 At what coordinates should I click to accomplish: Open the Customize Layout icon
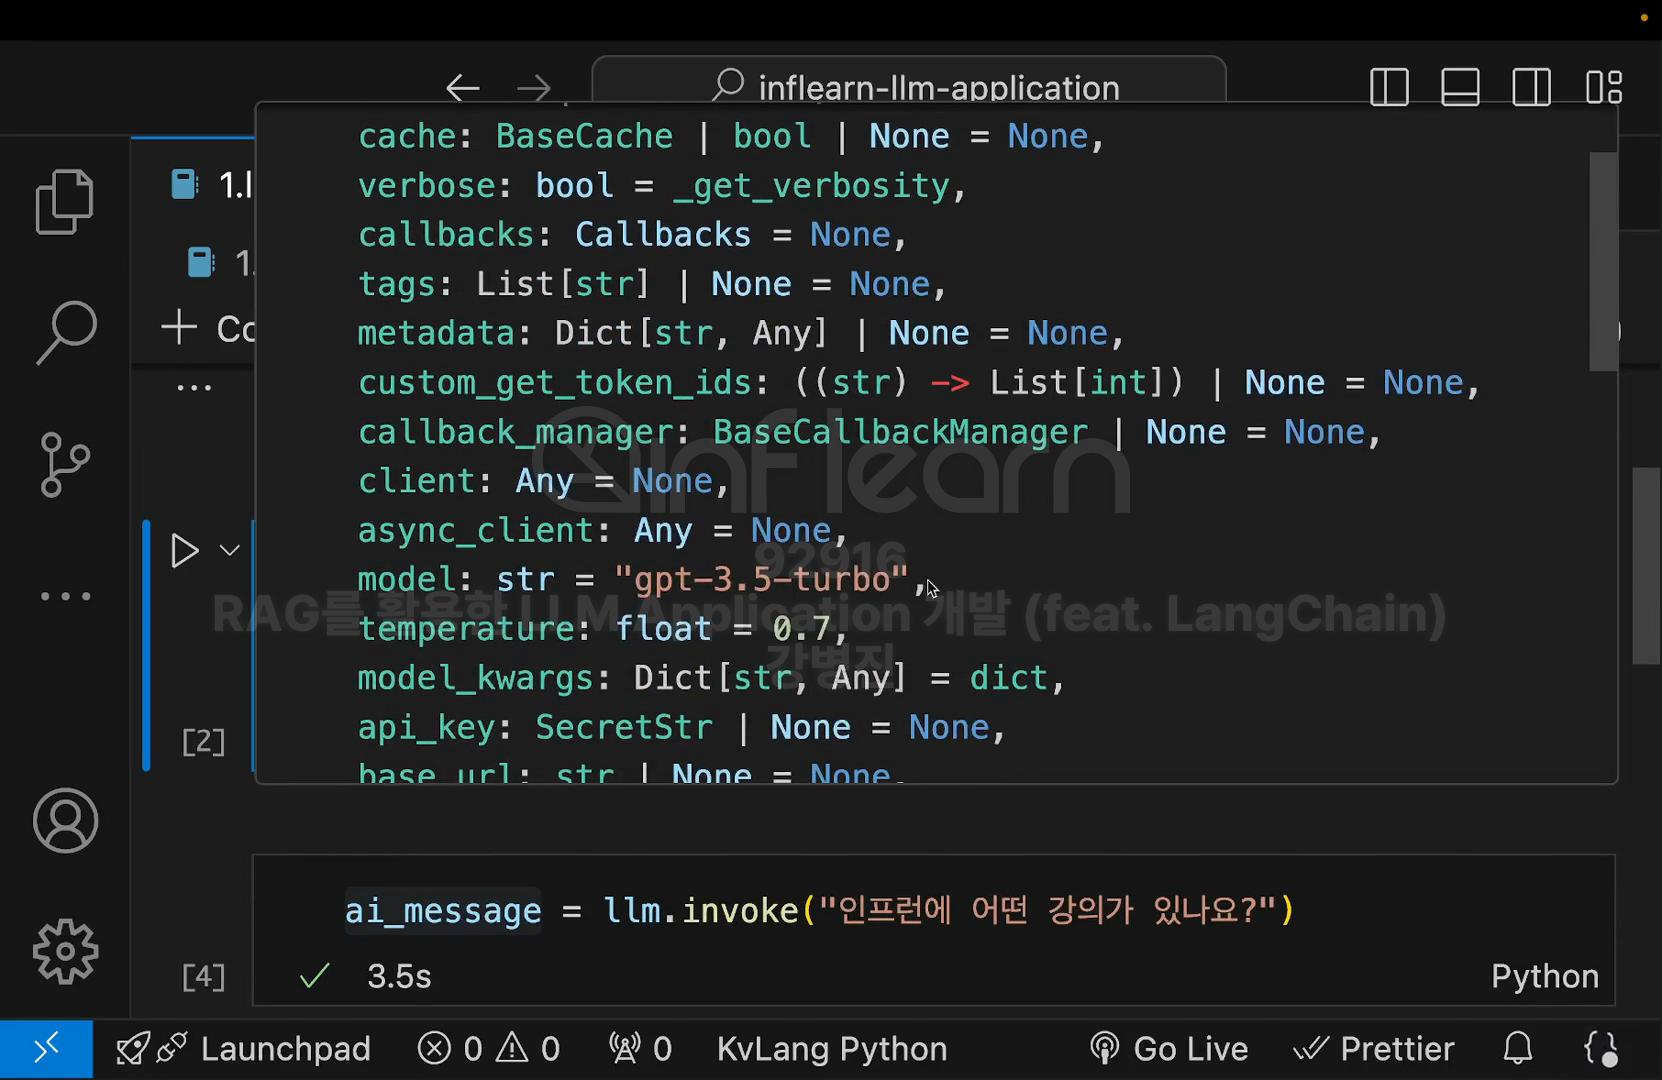(x=1603, y=87)
